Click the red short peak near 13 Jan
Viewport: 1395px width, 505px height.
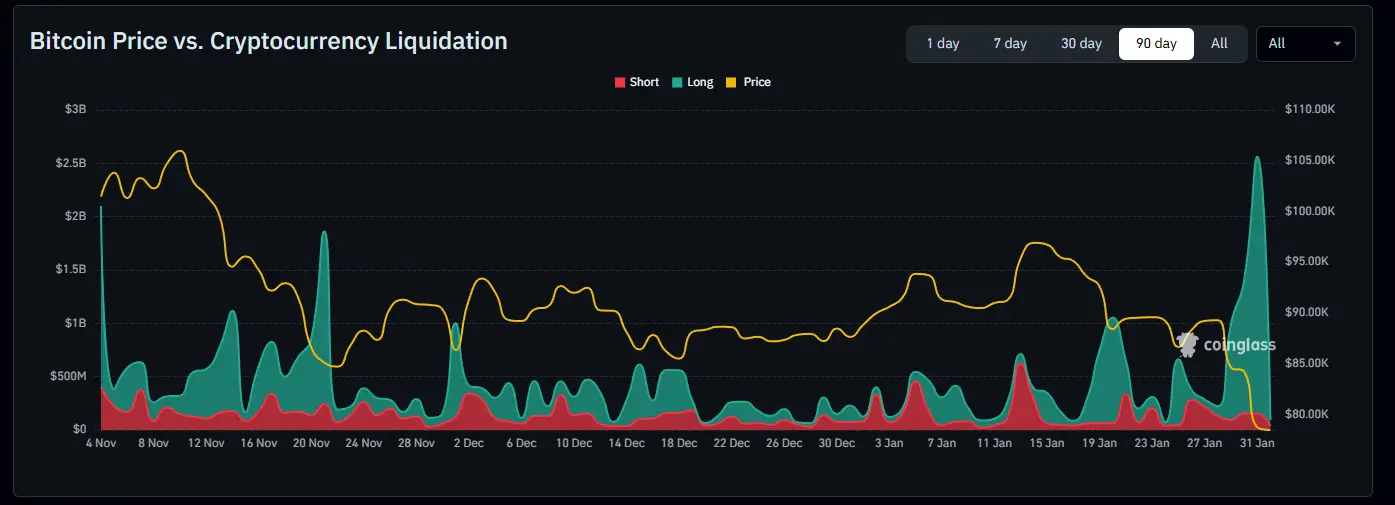point(1020,367)
